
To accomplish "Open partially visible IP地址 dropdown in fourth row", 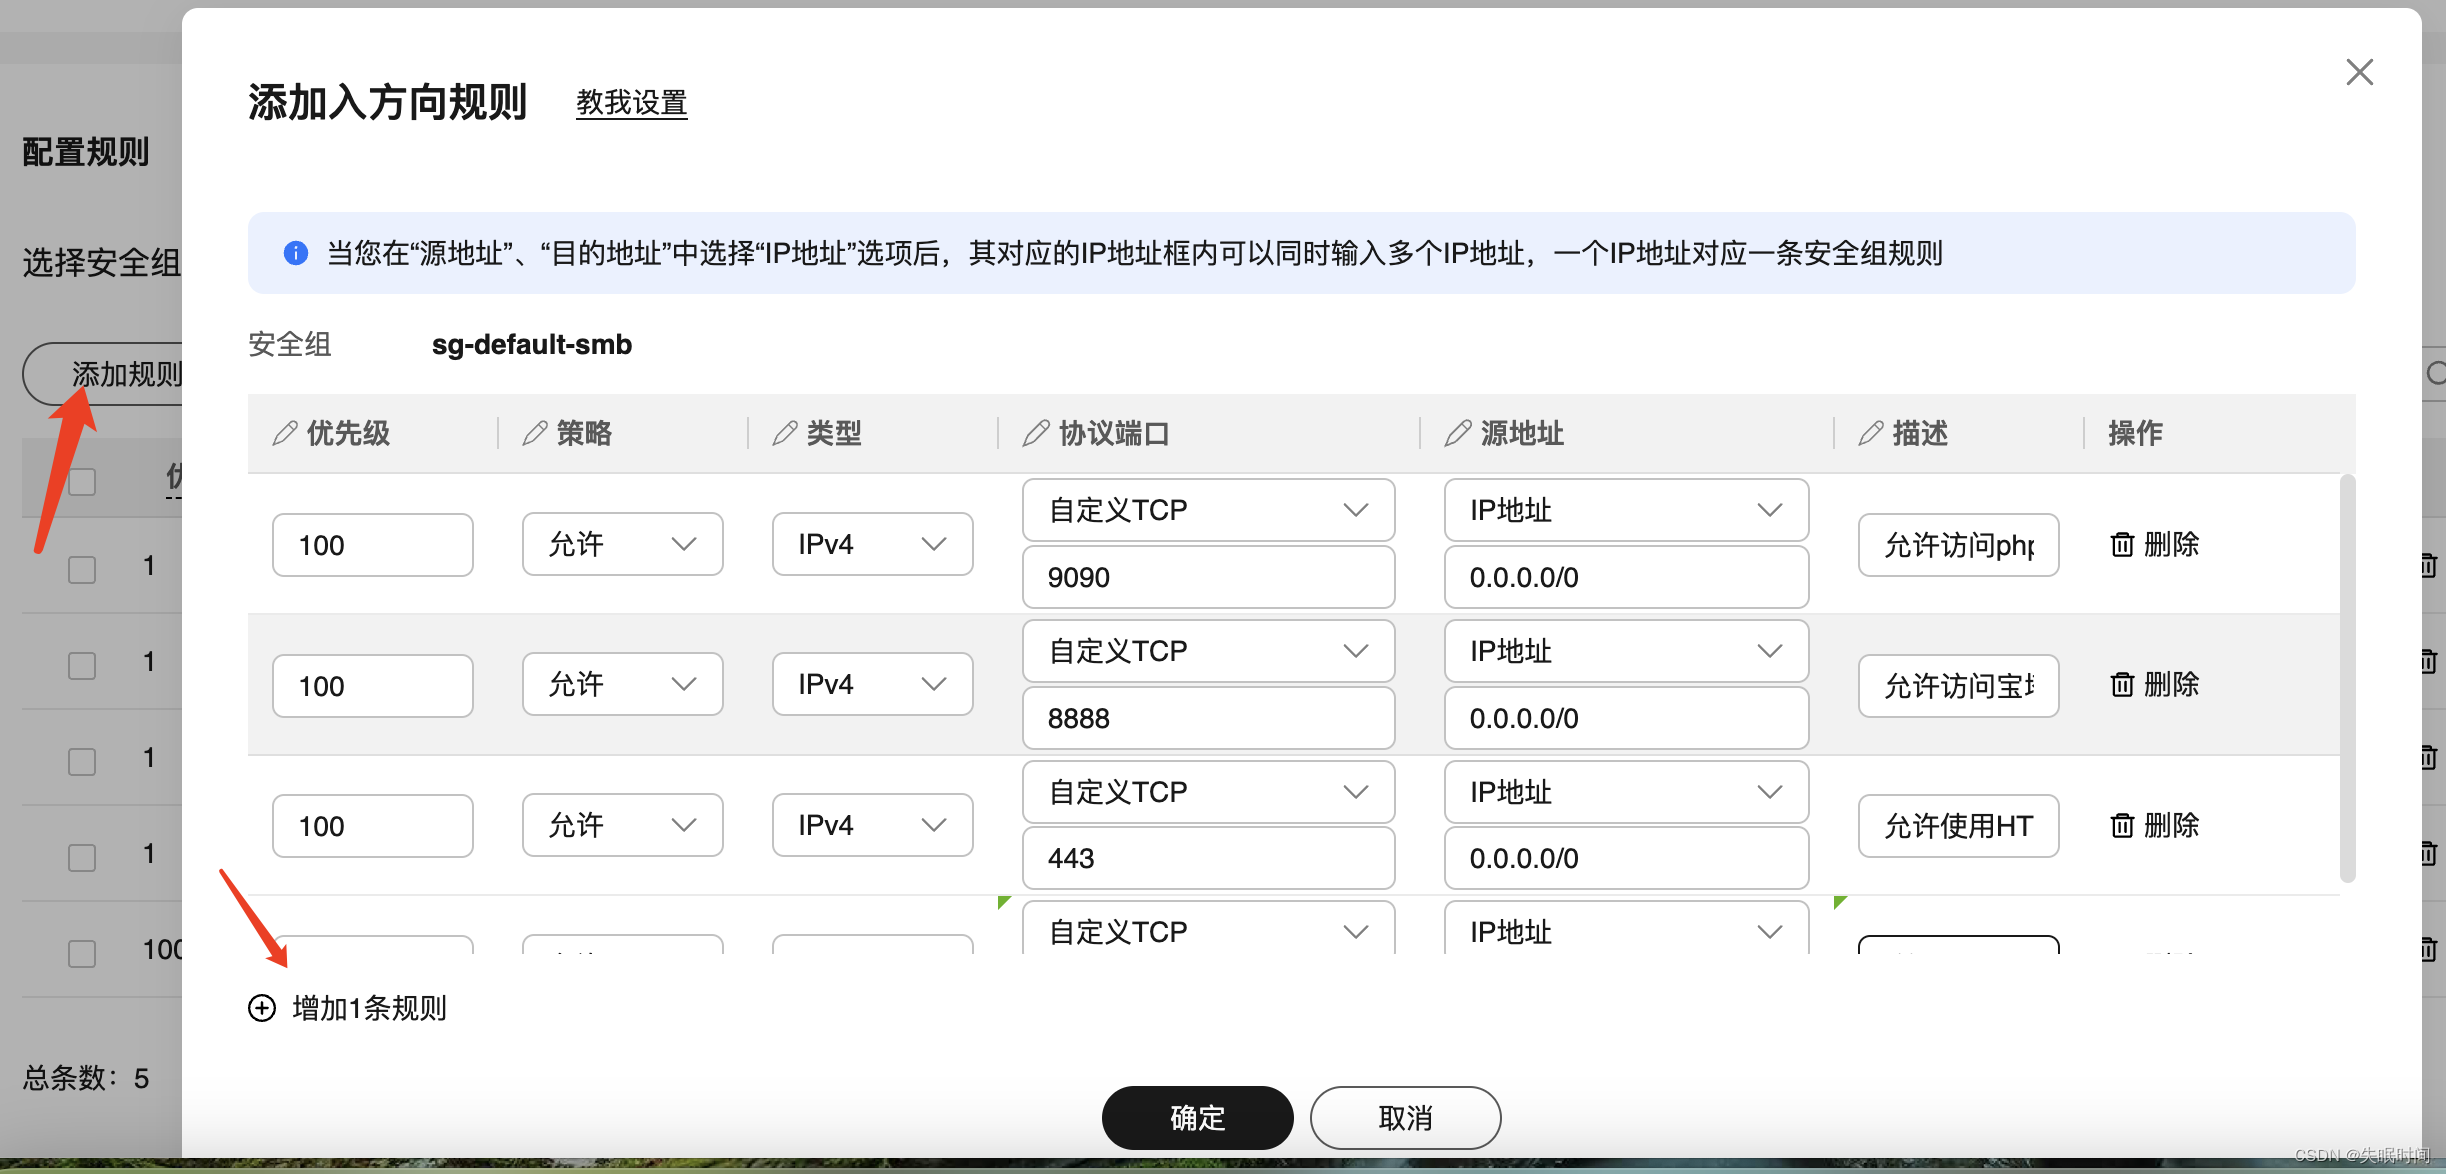I will 1627,927.
